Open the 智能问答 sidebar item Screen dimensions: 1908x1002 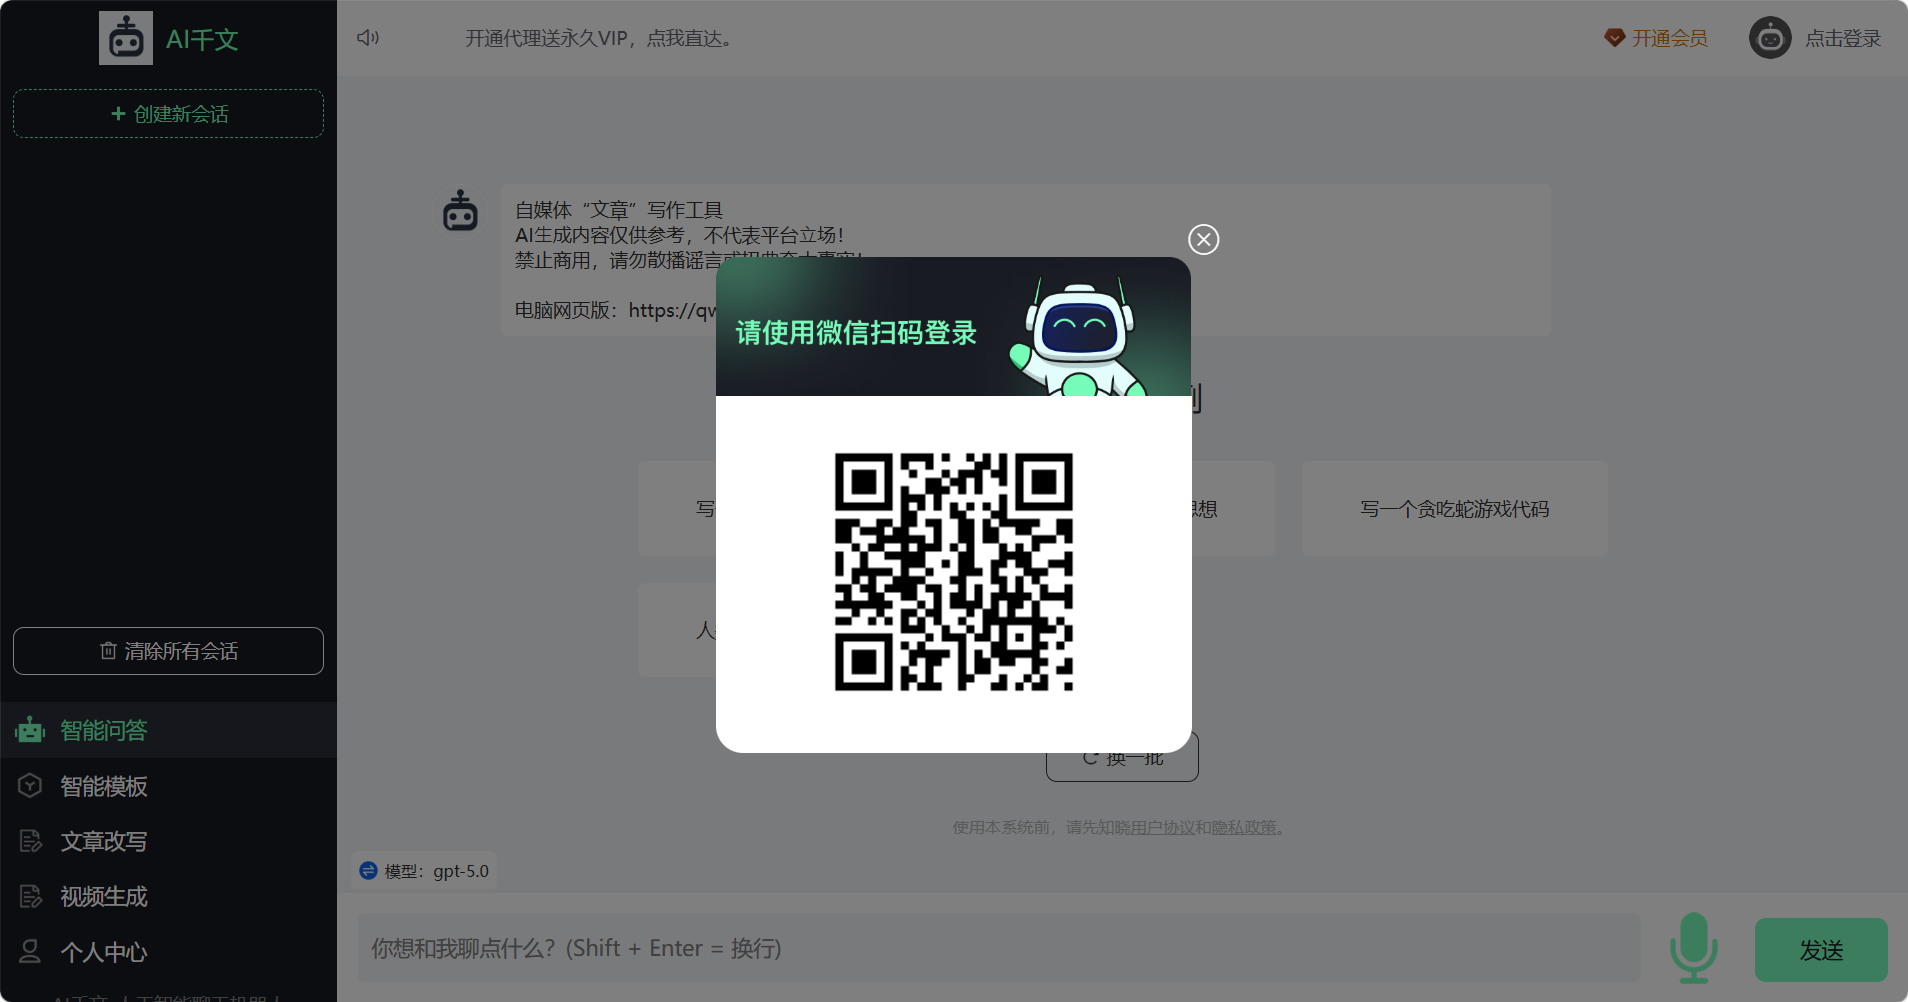click(x=104, y=731)
